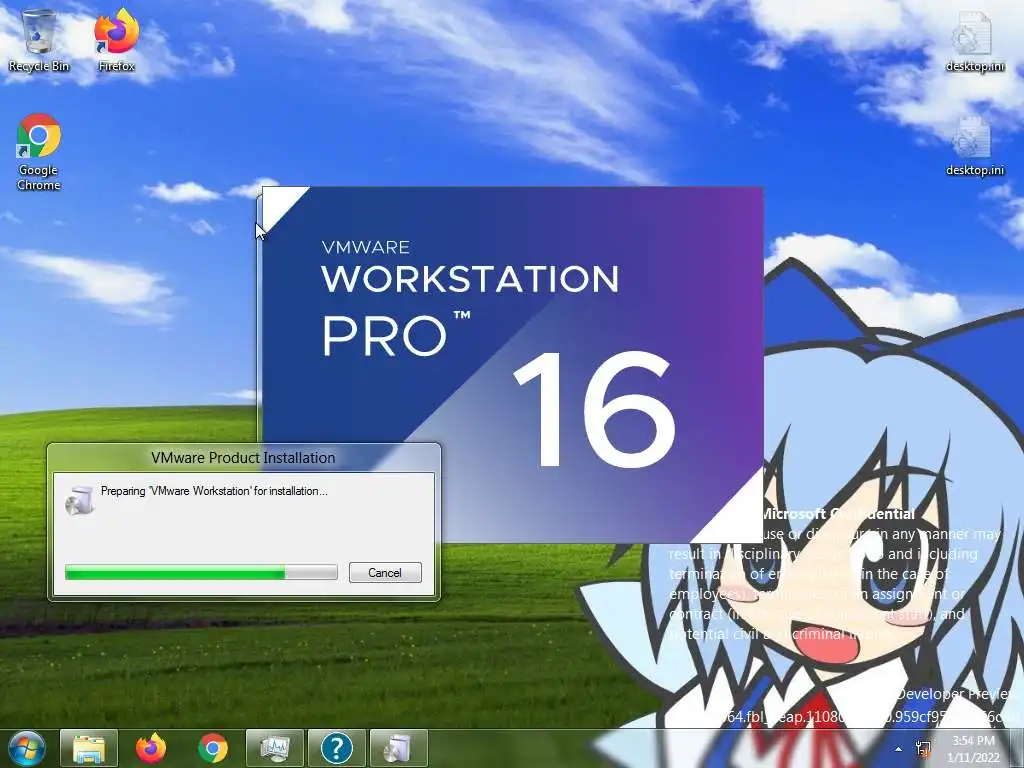
Task: Open the clock showing 3:54 PM
Action: (x=973, y=749)
